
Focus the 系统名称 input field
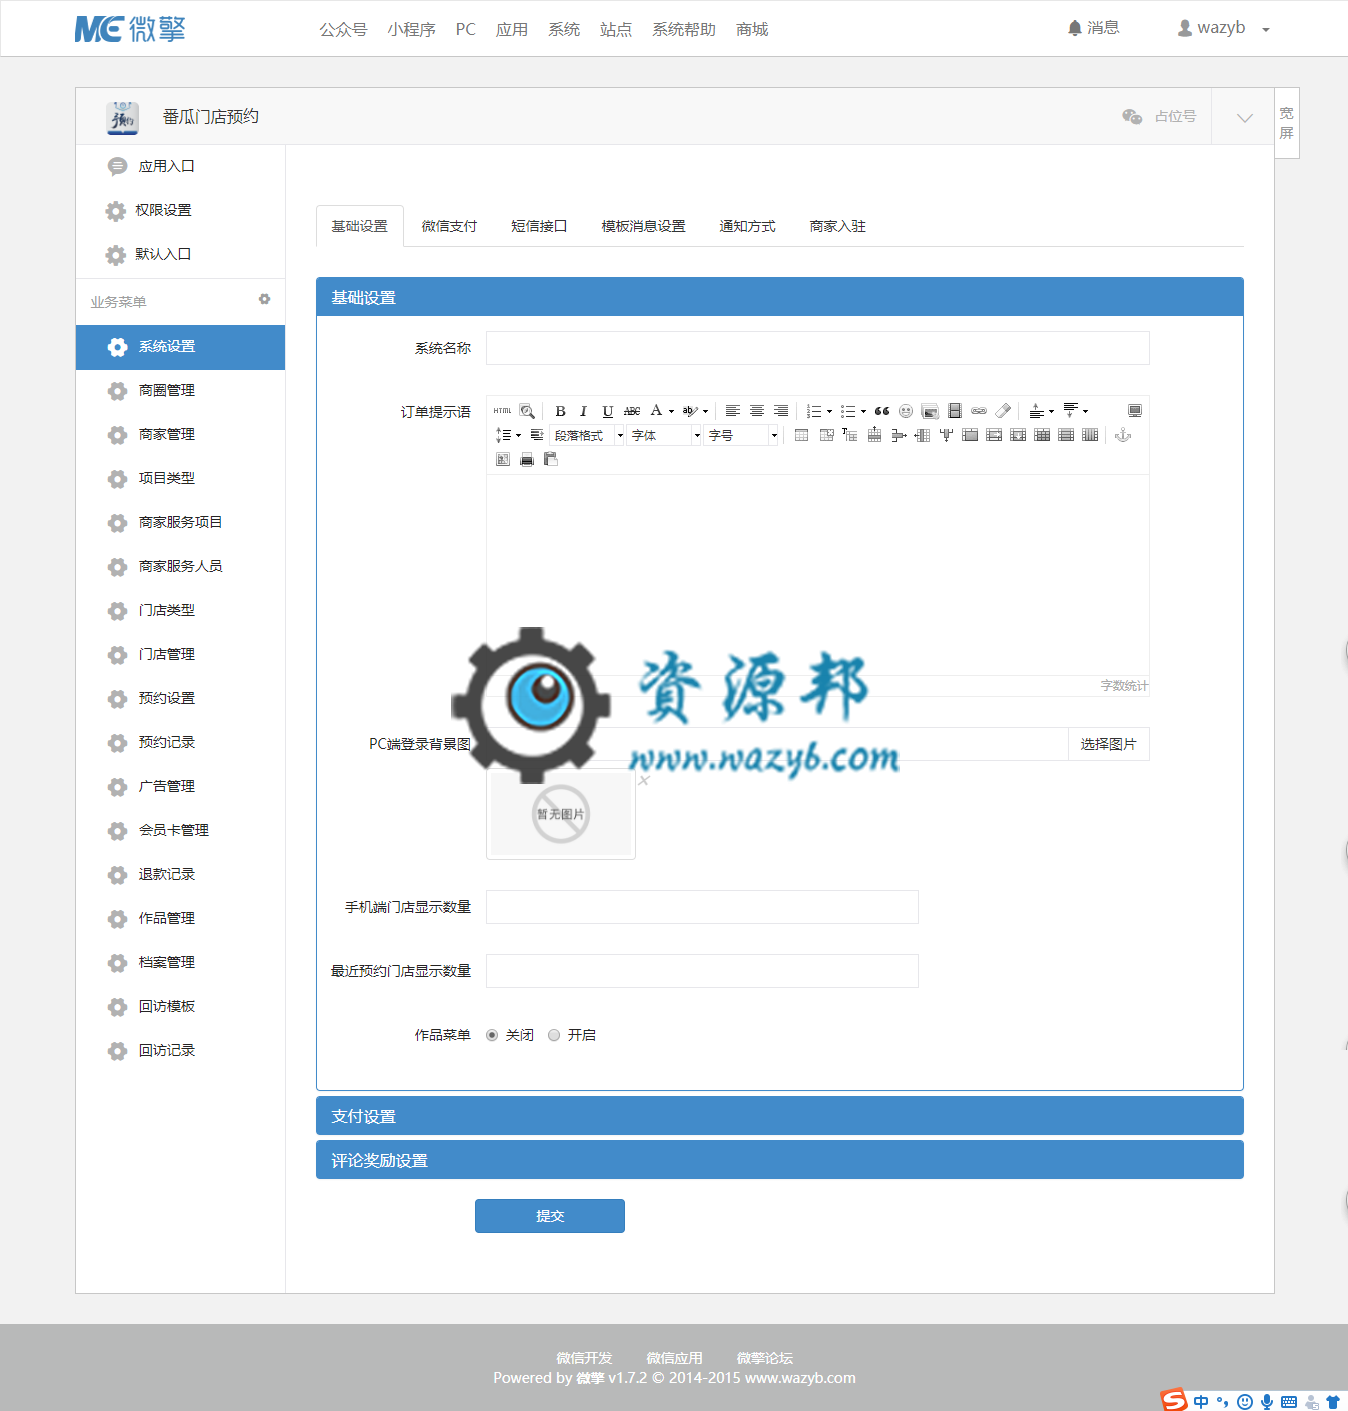tap(817, 348)
